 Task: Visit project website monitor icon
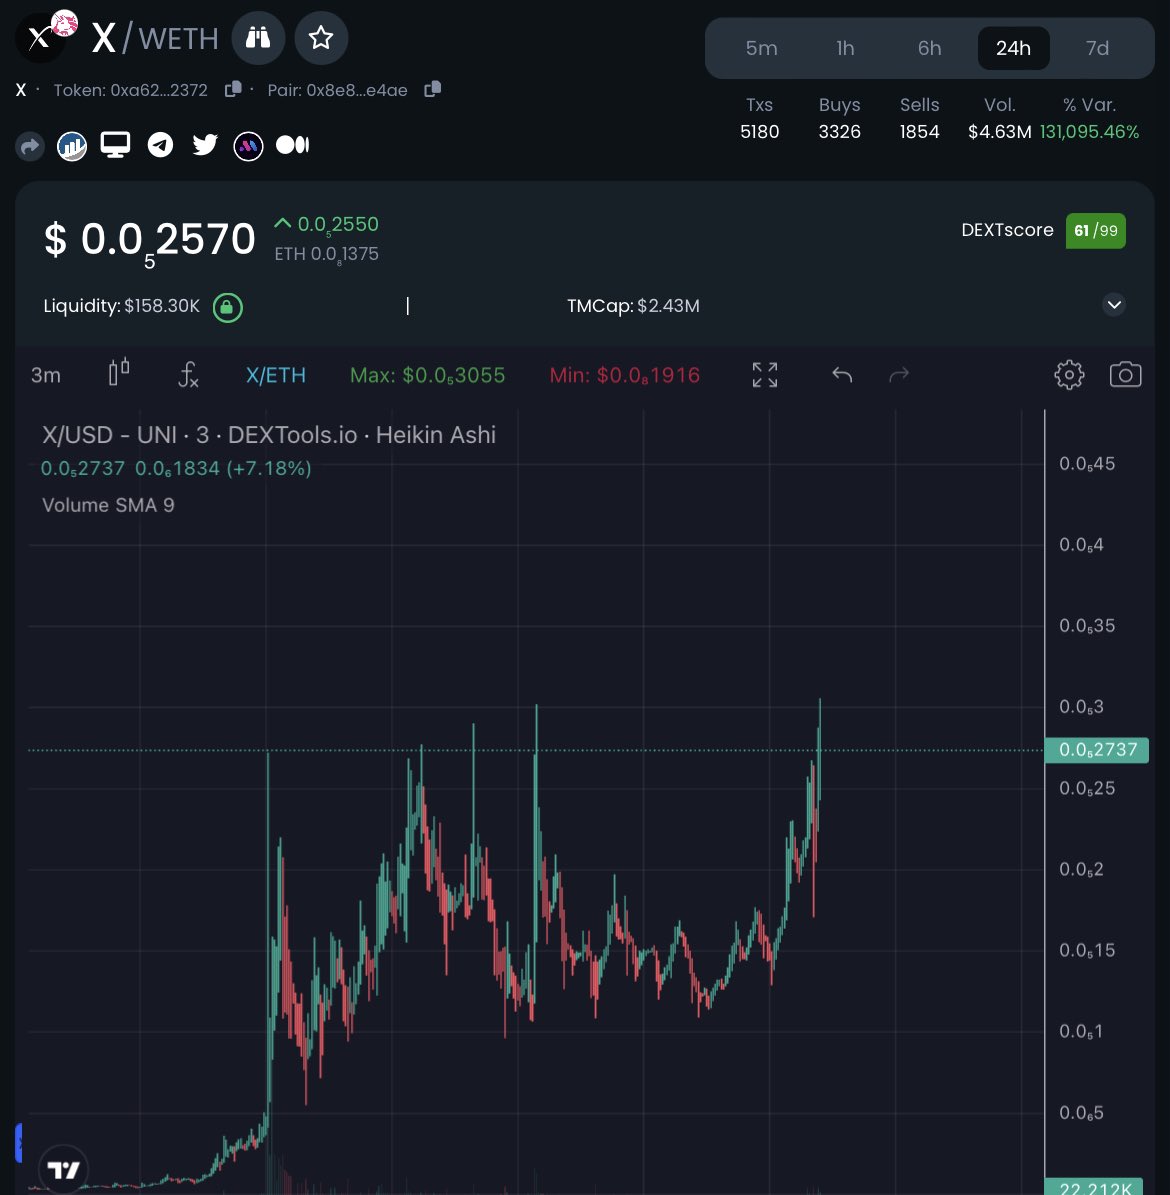(x=115, y=145)
